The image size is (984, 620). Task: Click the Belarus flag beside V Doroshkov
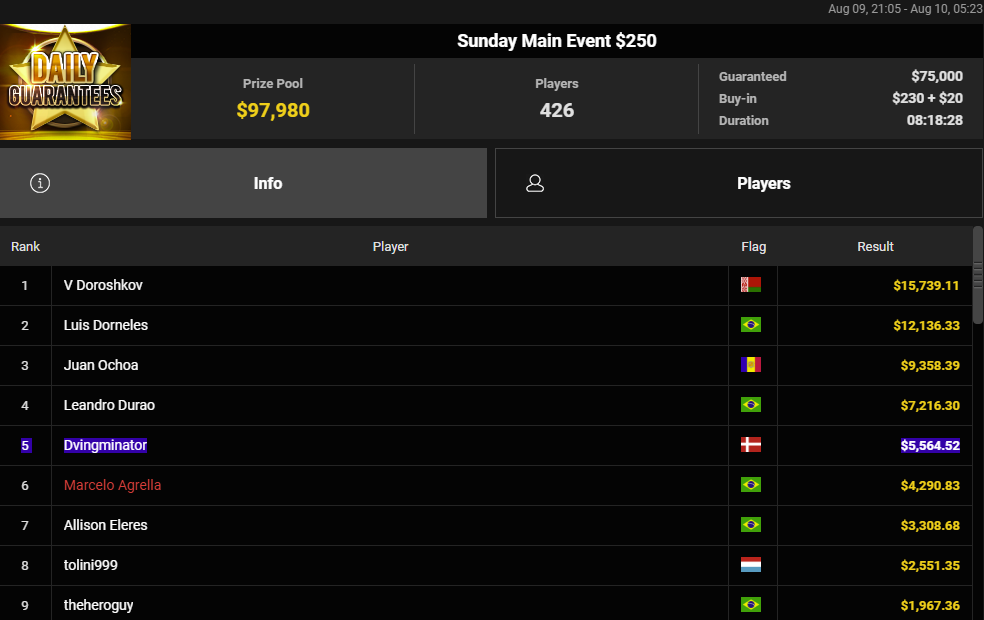point(751,285)
